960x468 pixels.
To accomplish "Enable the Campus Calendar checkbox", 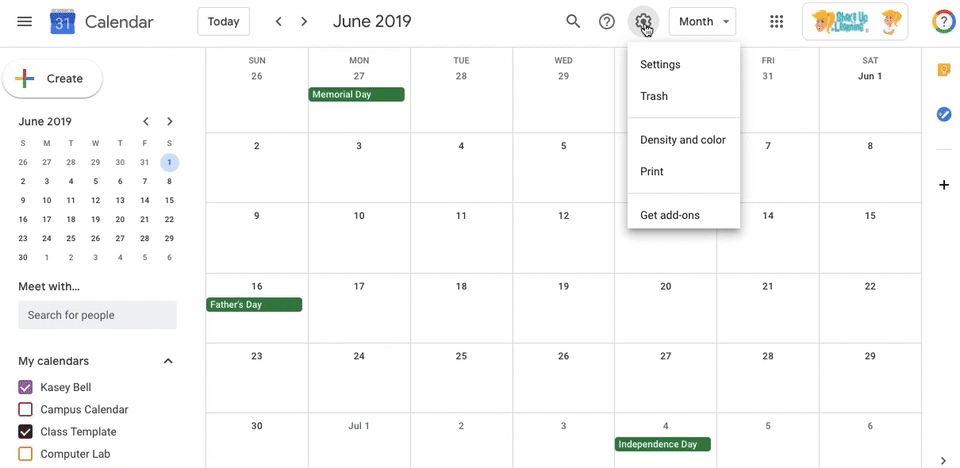I will pos(26,409).
